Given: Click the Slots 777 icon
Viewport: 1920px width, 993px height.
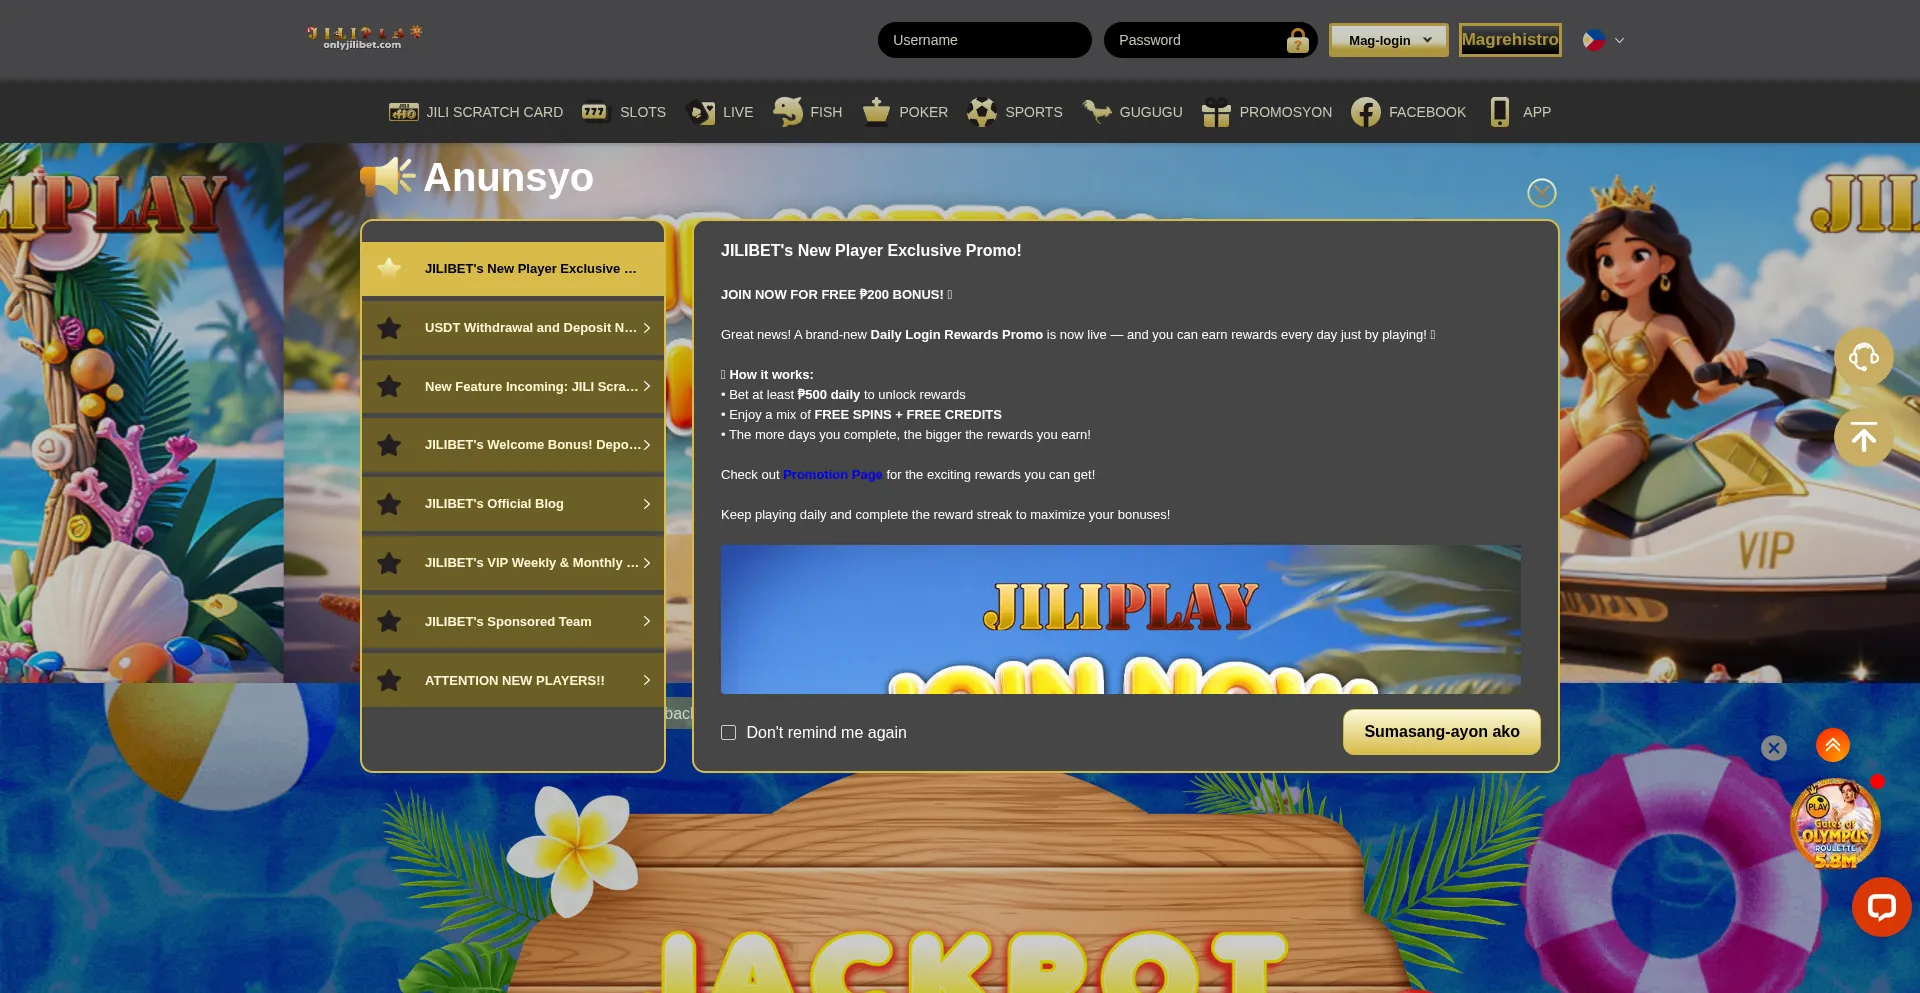Looking at the screenshot, I should click(595, 112).
